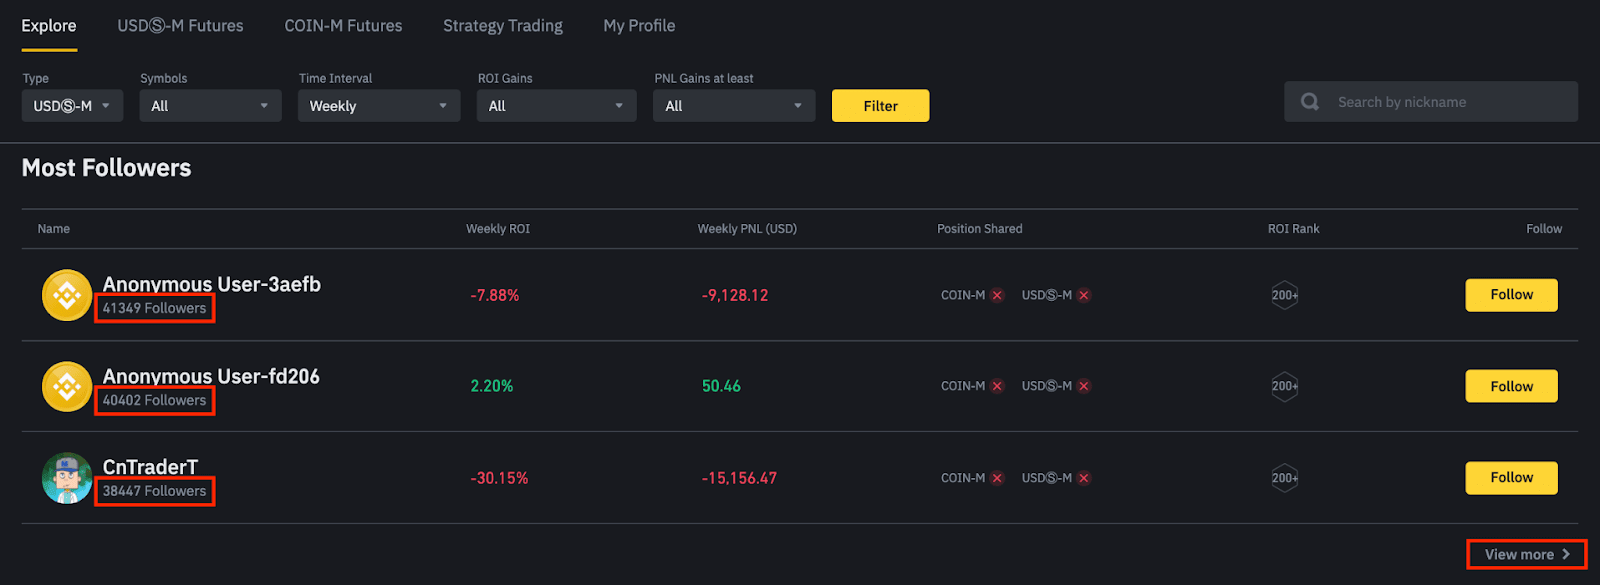Click COIN-M red X icon for User-3aefb
This screenshot has height=585, width=1600.
[997, 295]
